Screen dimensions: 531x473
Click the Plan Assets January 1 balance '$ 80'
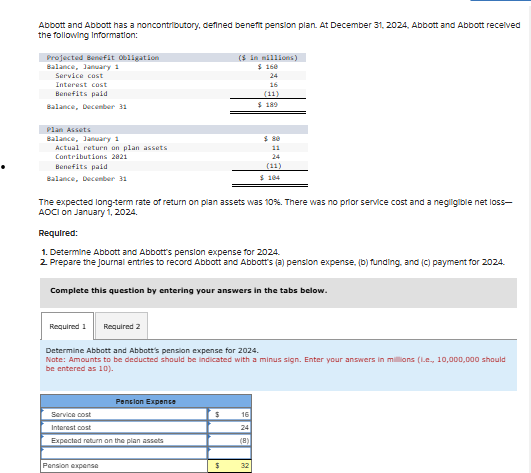click(272, 138)
